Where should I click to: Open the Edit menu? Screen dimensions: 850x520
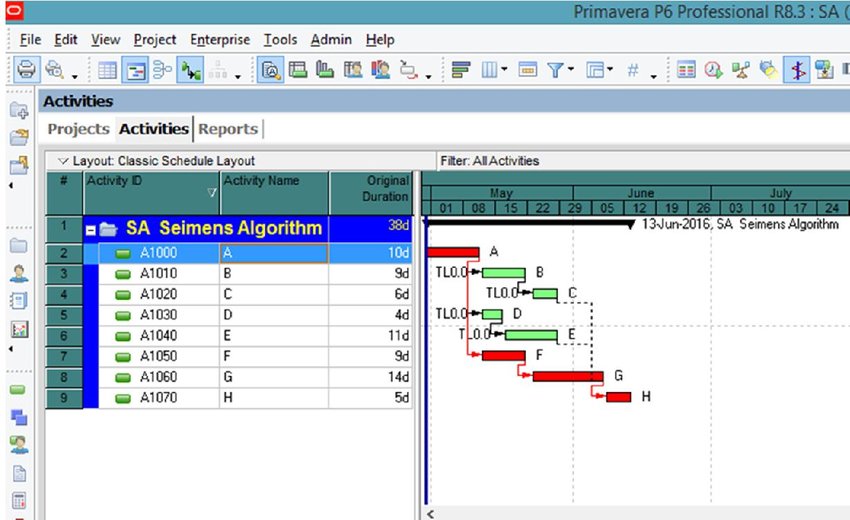66,40
